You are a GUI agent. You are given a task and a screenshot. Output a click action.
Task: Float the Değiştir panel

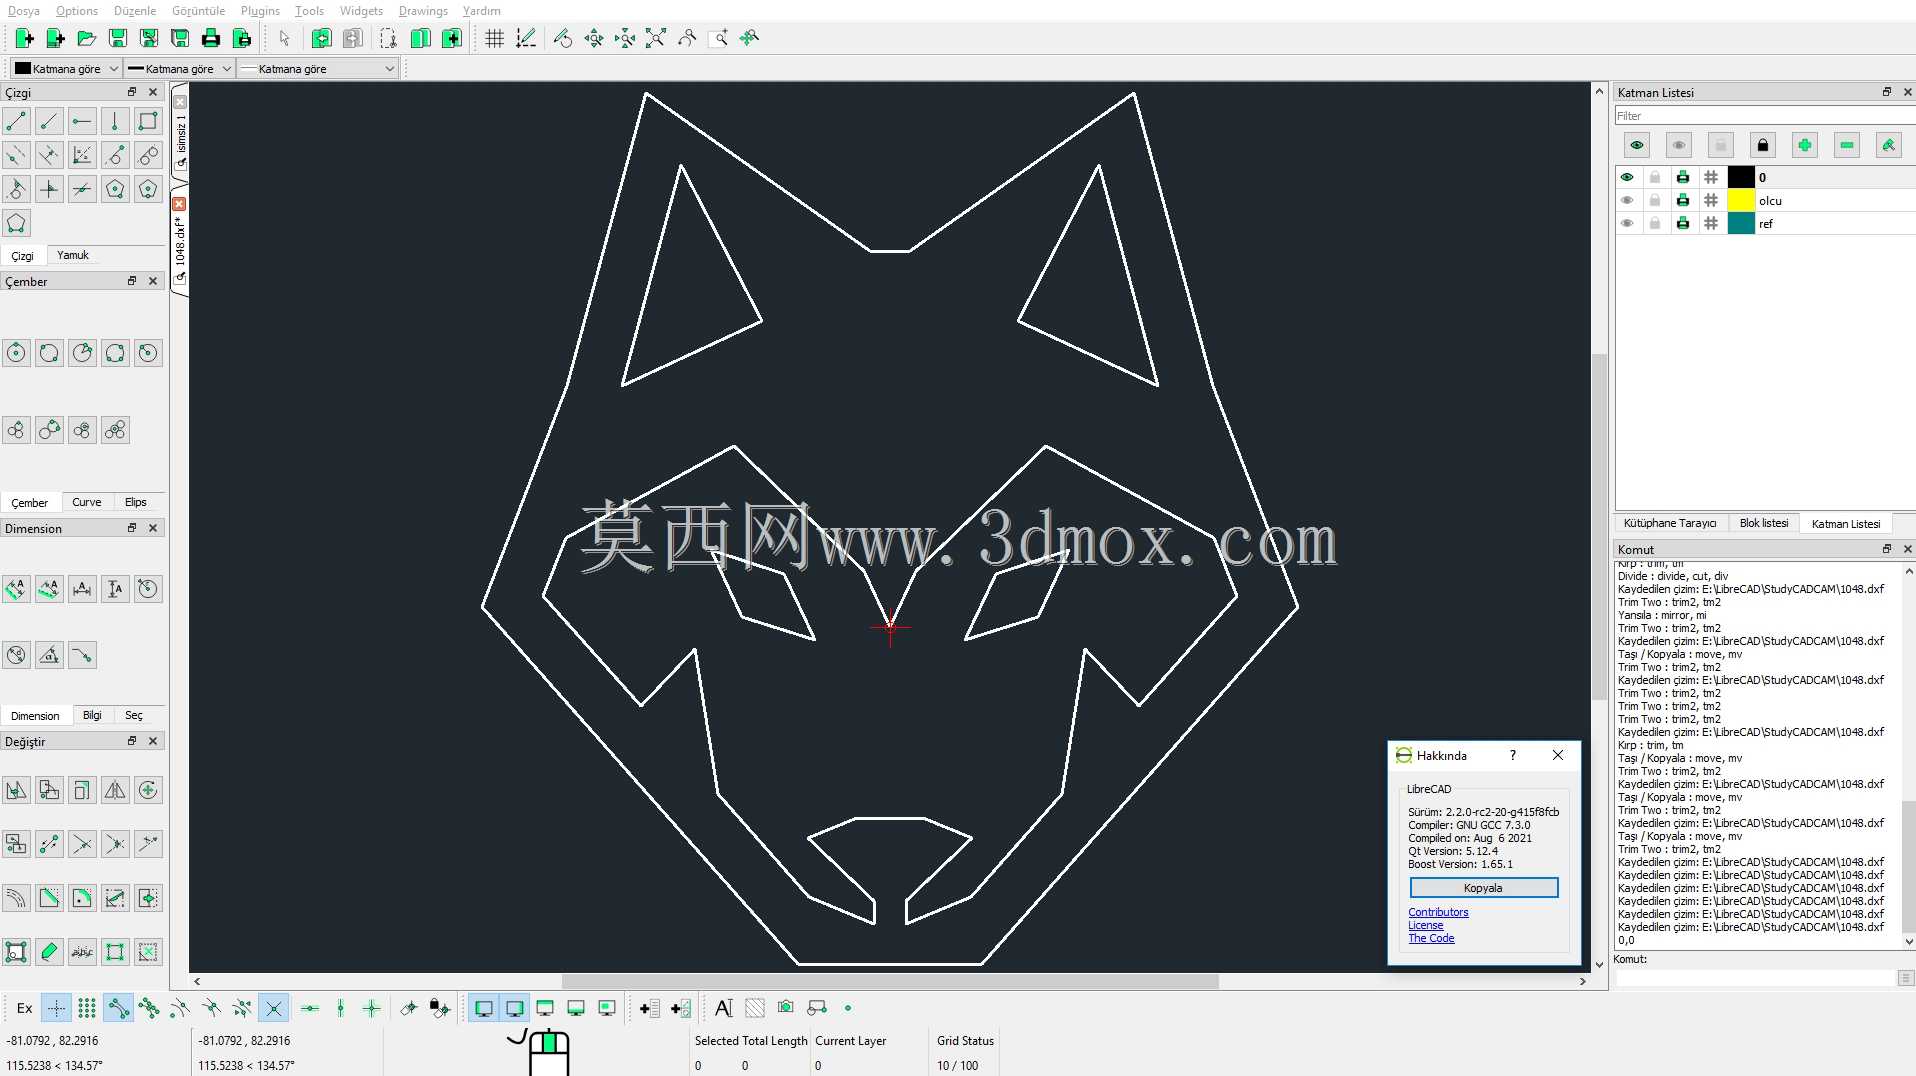(132, 741)
